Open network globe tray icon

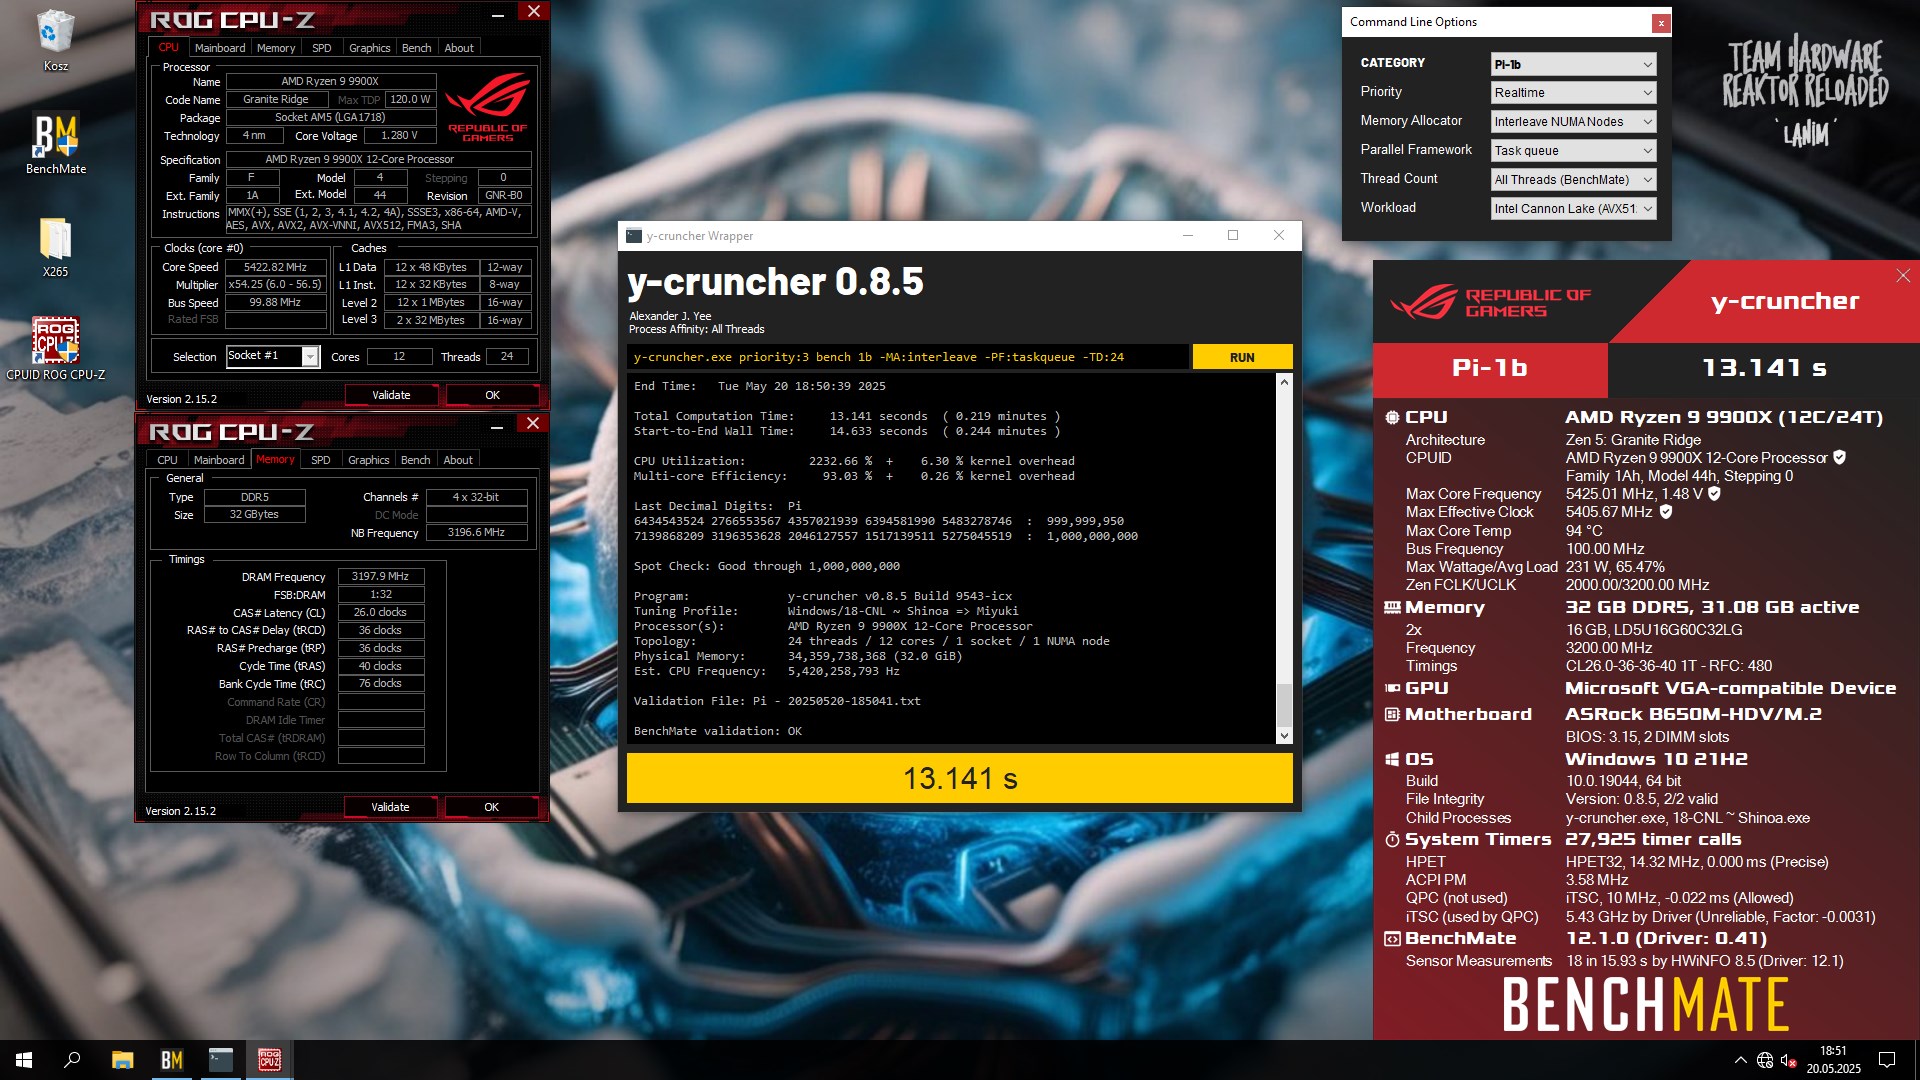[1765, 1060]
